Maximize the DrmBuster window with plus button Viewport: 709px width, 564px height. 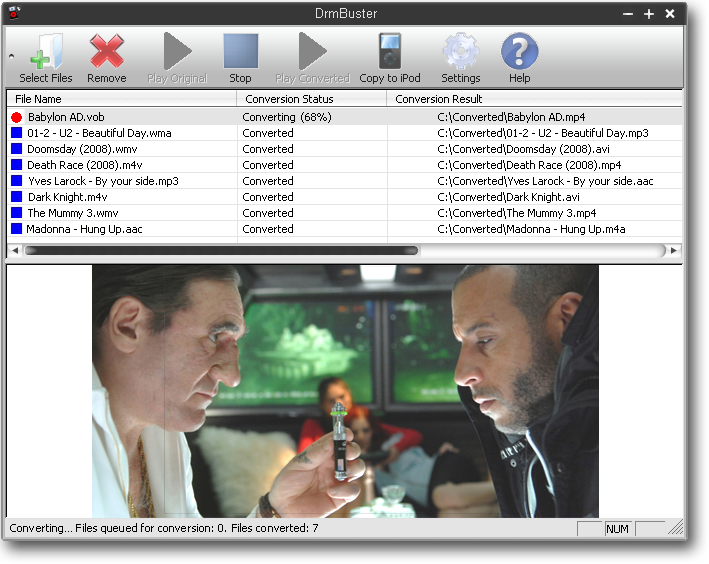649,14
